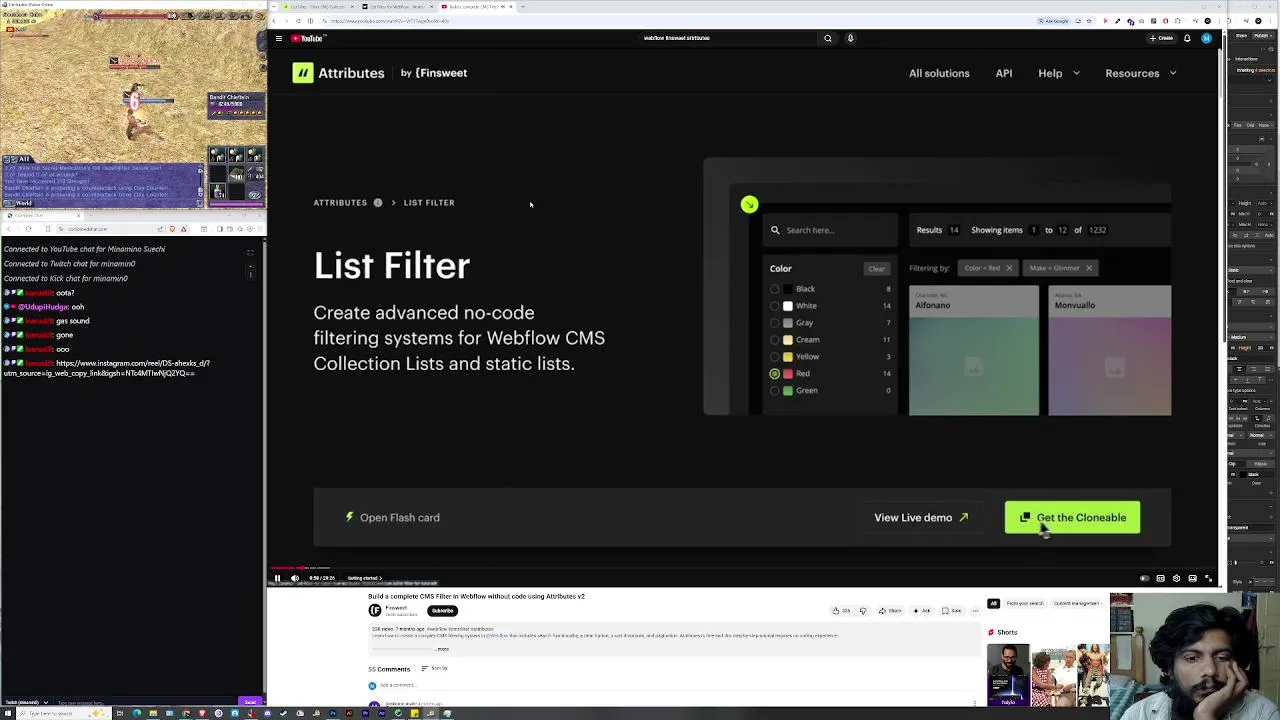Select the White color radio option
This screenshot has height=720, width=1280.
click(775, 306)
